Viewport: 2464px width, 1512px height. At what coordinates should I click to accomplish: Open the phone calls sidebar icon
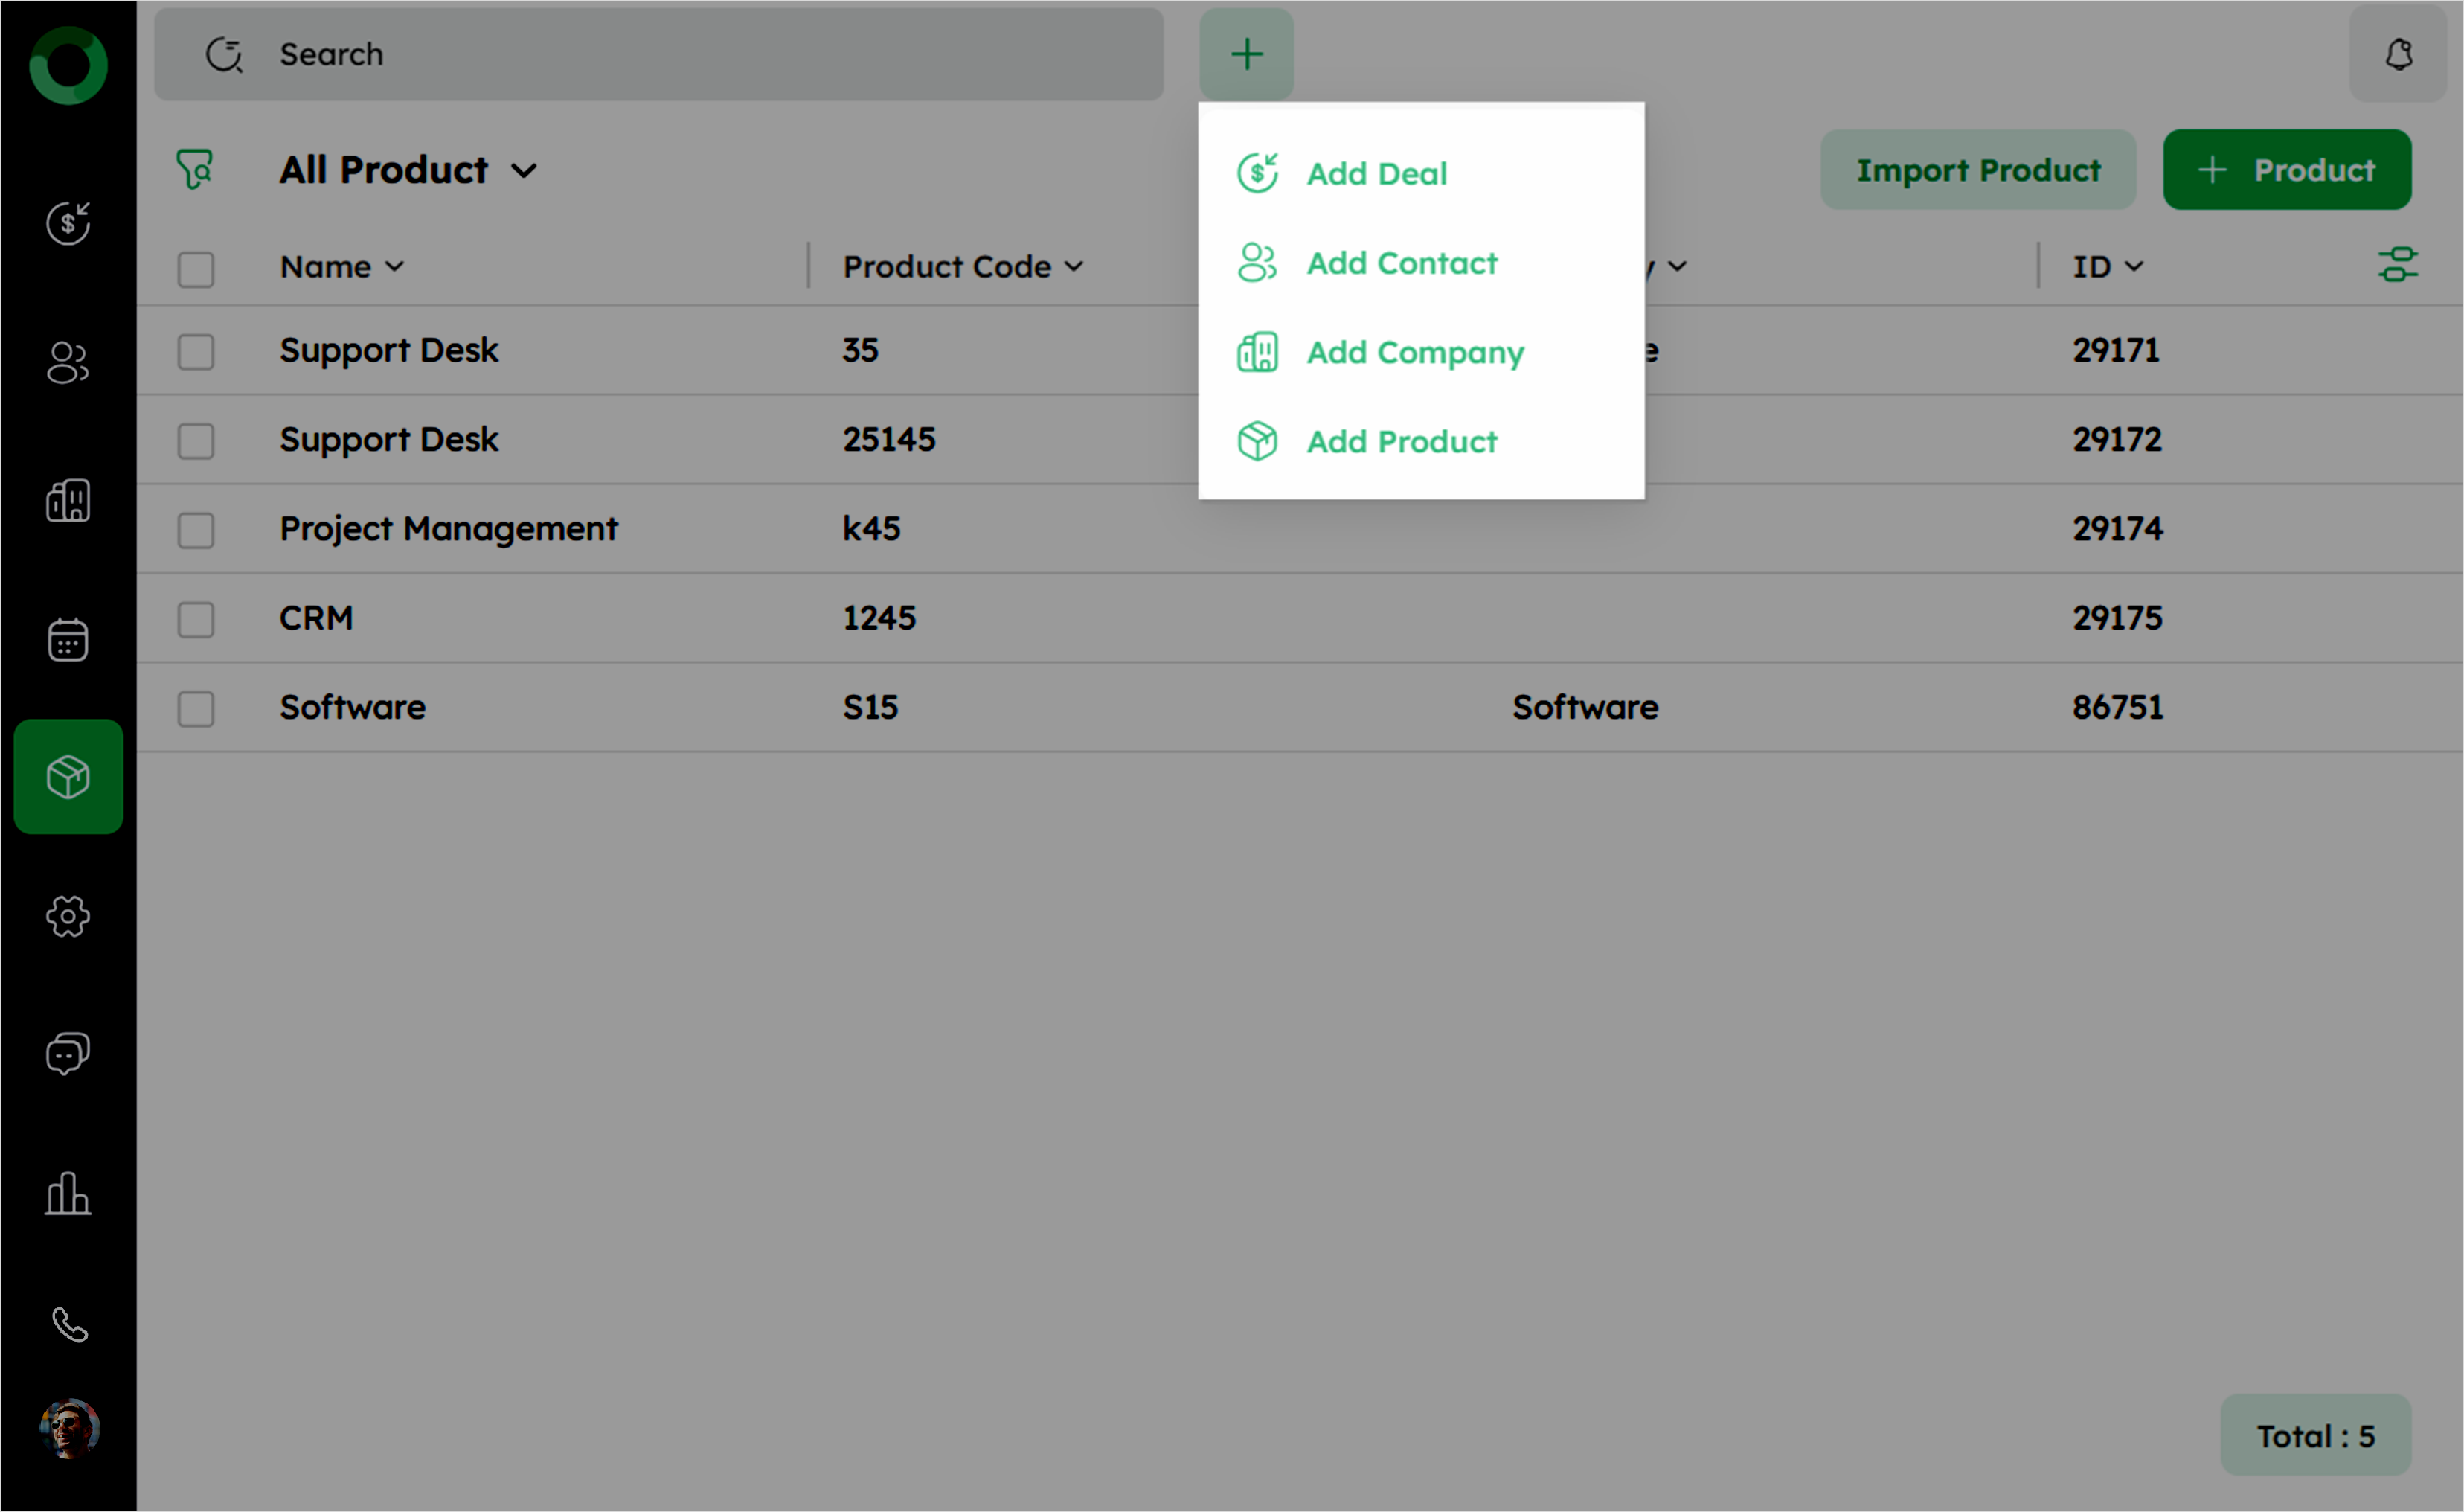click(68, 1324)
